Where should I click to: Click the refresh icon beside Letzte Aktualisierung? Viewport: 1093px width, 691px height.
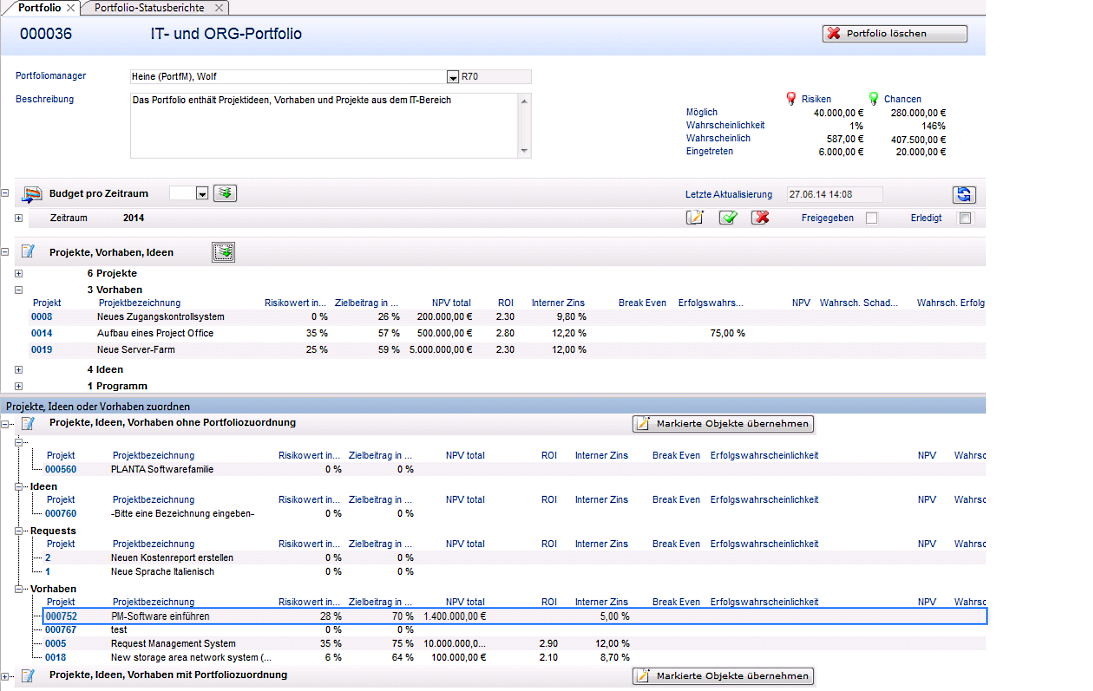pyautogui.click(x=964, y=195)
